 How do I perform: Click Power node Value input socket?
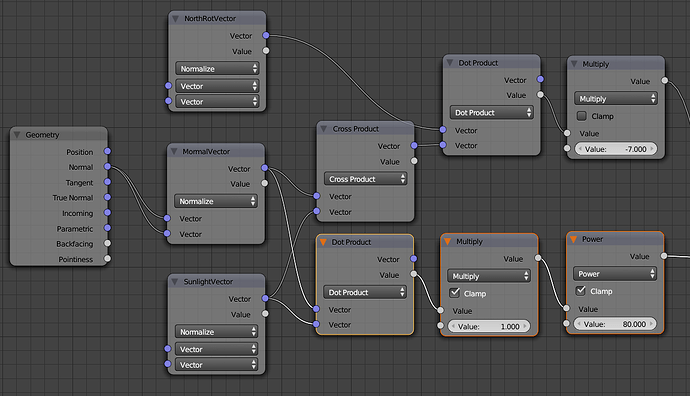(x=567, y=308)
